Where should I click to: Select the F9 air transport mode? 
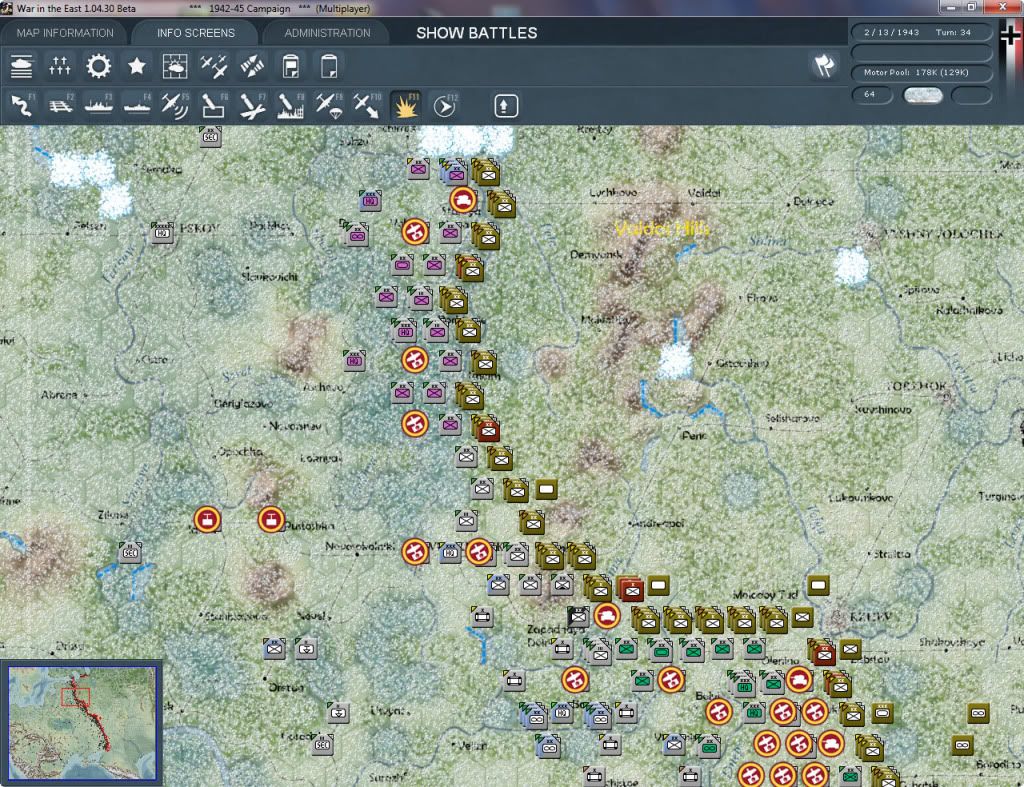tap(329, 106)
